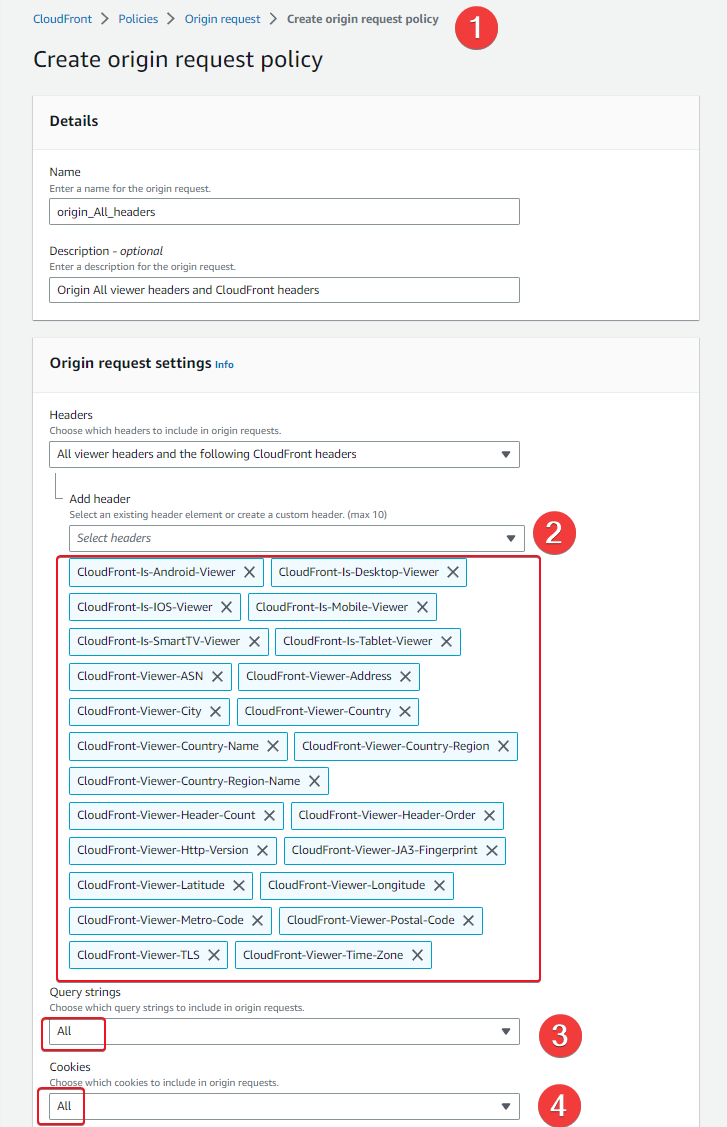Remove CloudFront-Viewer-Longitude header tag
Screen dimensions: 727x1127
click(439, 886)
